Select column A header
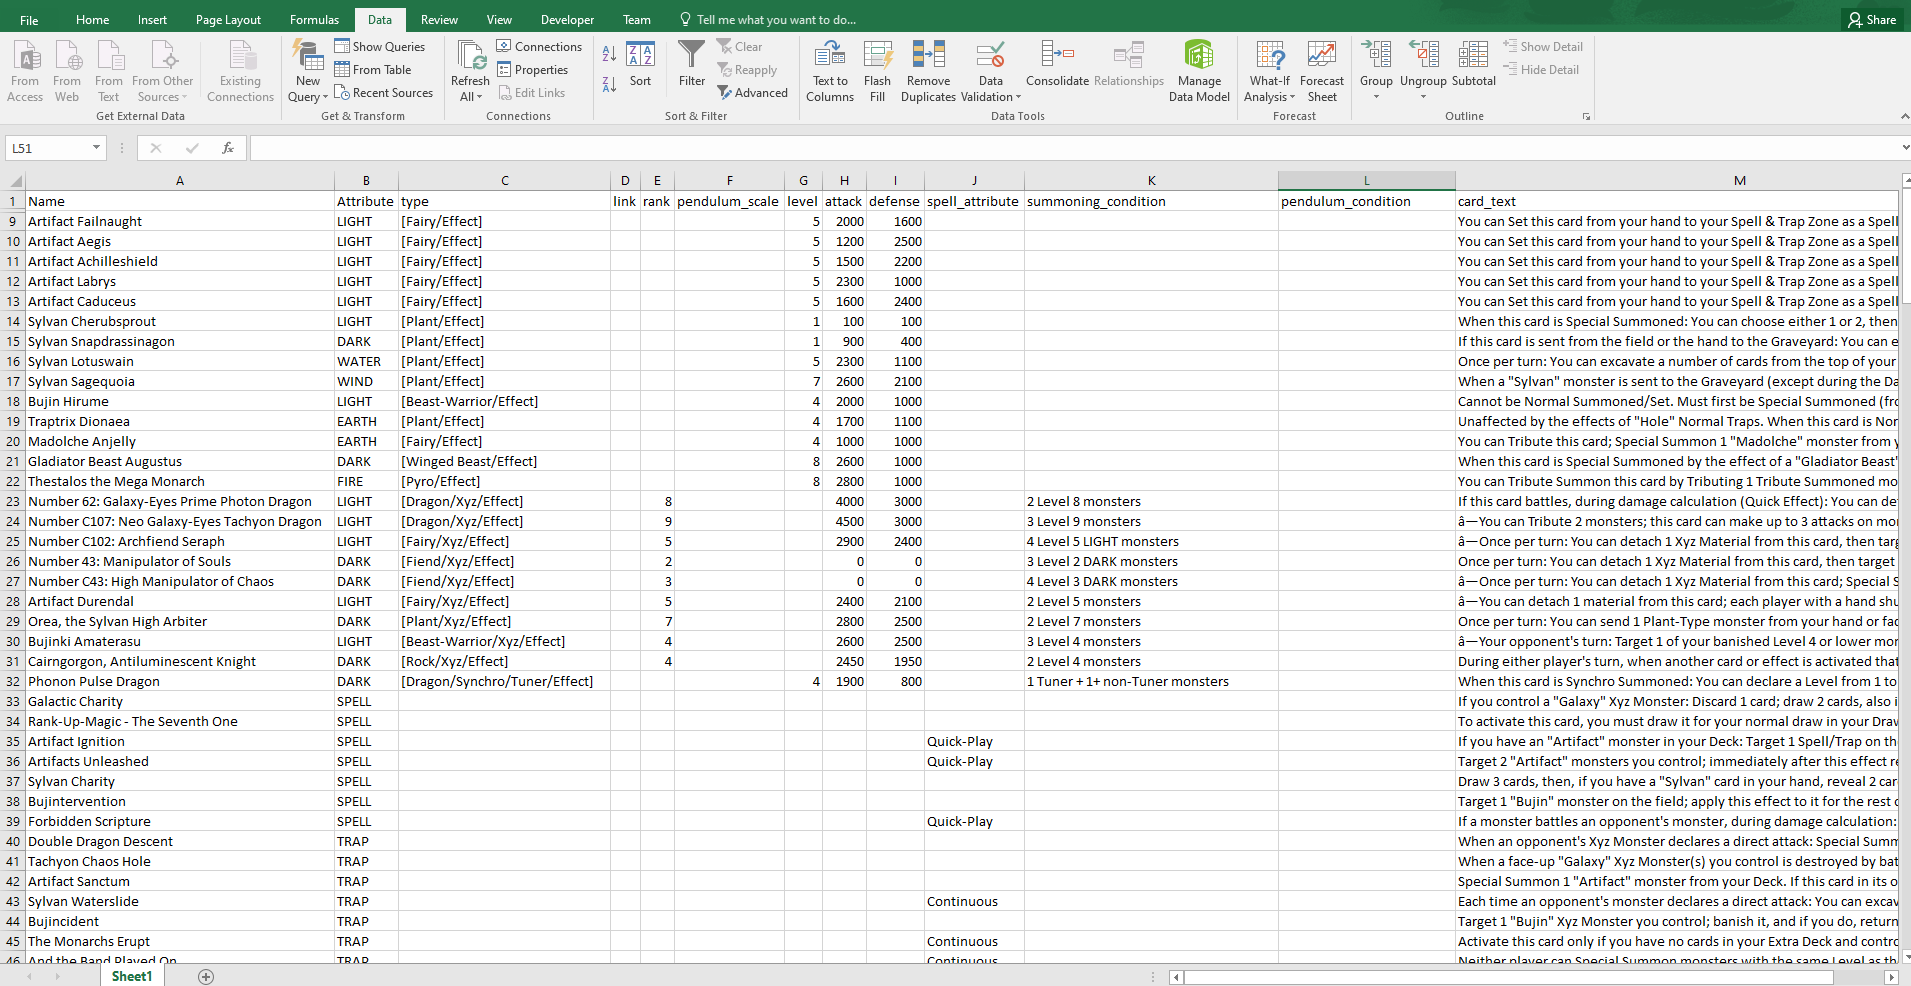This screenshot has height=986, width=1911. point(180,181)
